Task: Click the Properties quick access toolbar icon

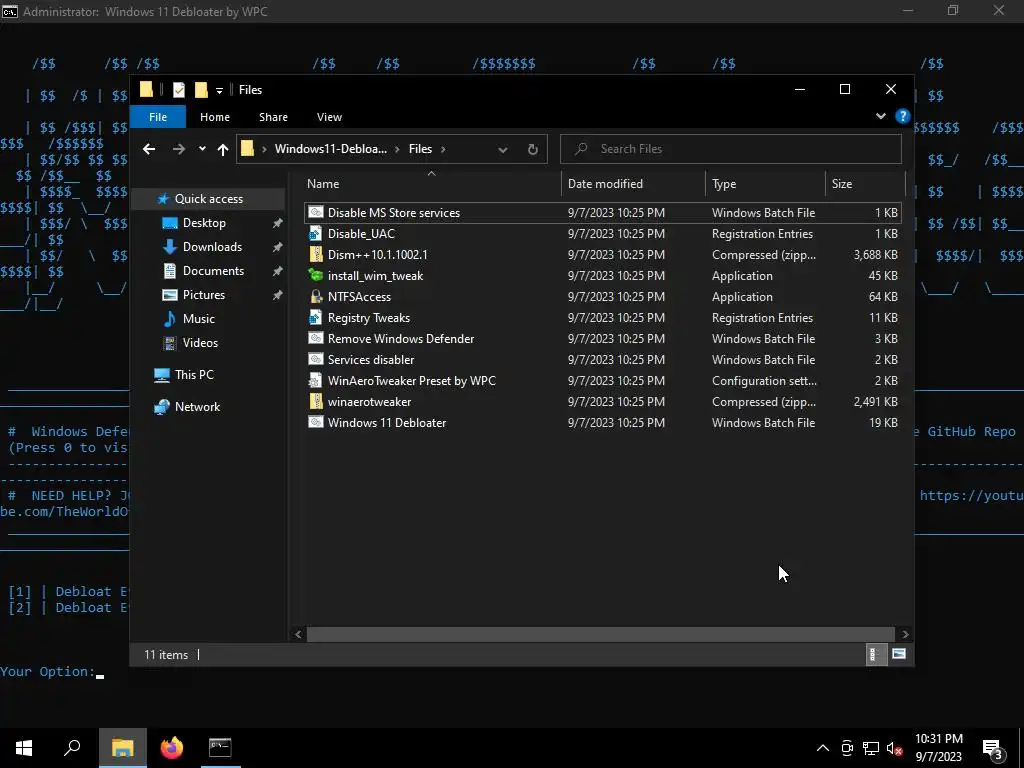Action: coord(178,89)
